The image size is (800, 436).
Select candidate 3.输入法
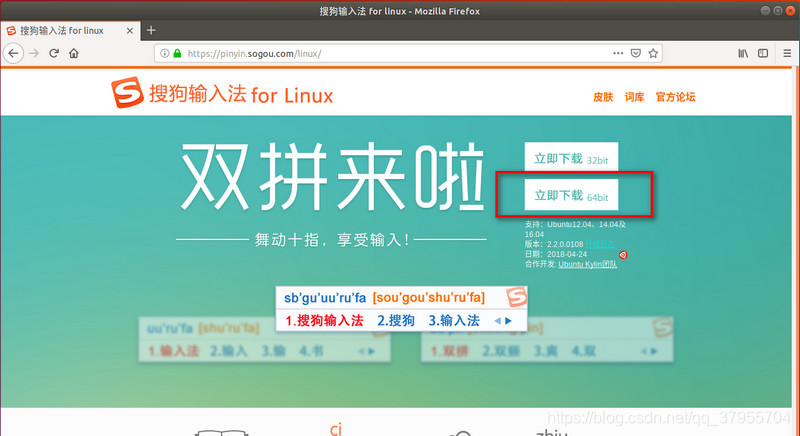click(x=454, y=321)
